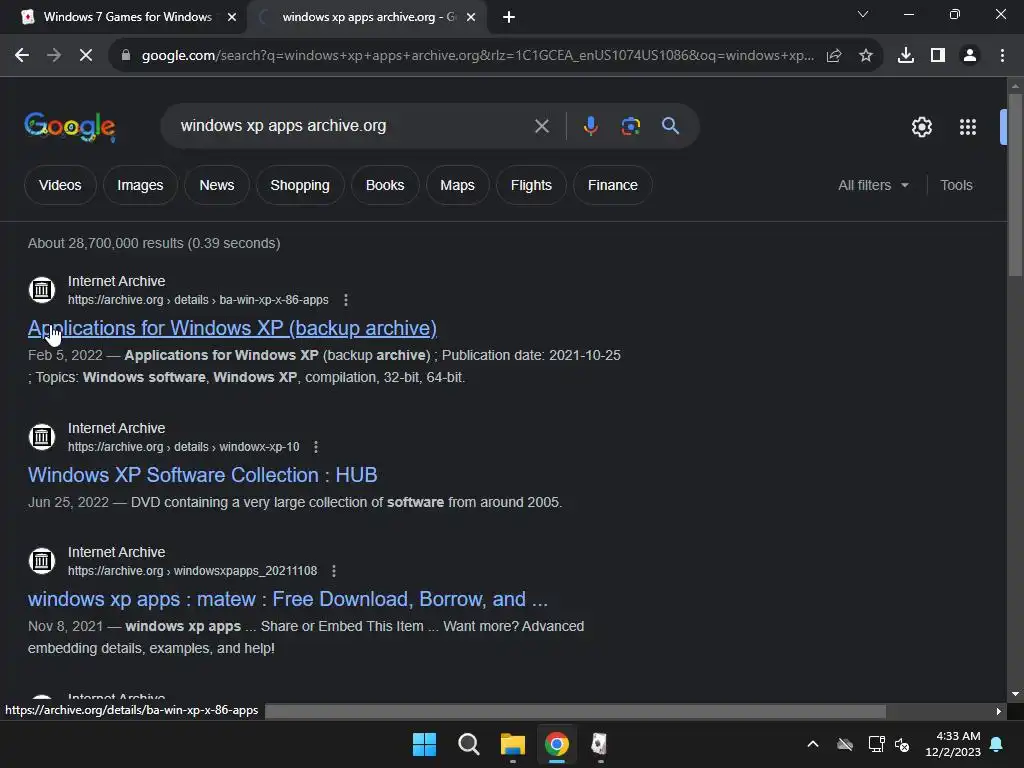Click the horizontal scrollbar at page bottom
Image resolution: width=1024 pixels, height=768 pixels.
(575, 711)
